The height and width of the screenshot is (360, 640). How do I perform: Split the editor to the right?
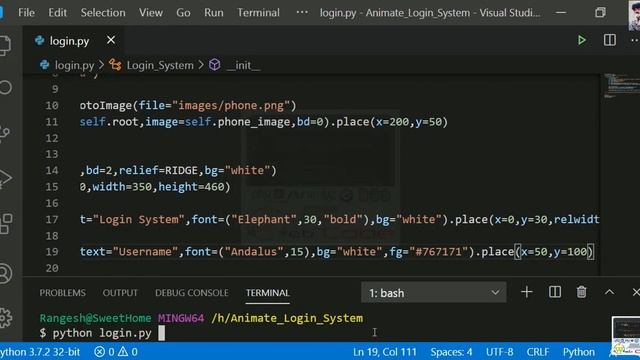pos(610,40)
